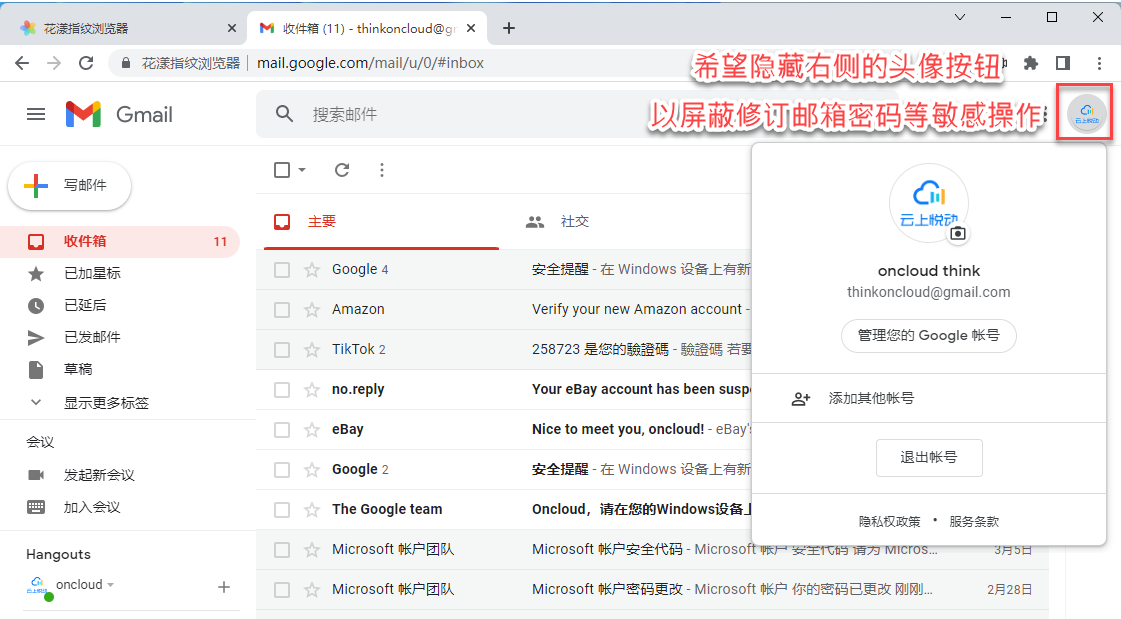Viewport: 1121px width, 619px height.
Task: Open the browser extensions puzzle icon
Action: point(1030,63)
